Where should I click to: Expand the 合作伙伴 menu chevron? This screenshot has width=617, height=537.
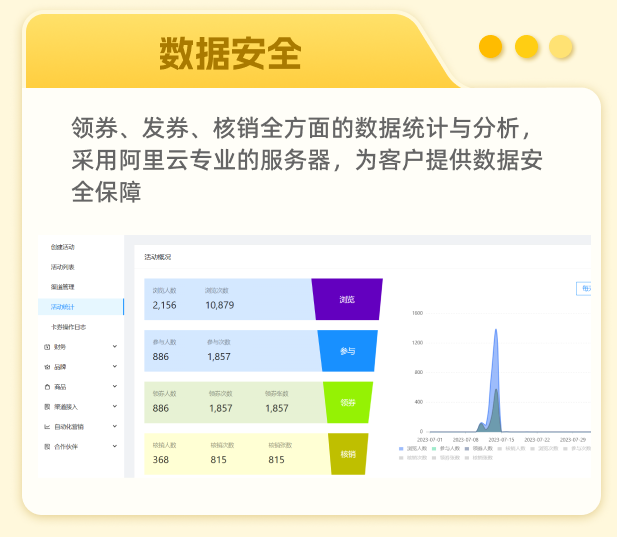[115, 446]
